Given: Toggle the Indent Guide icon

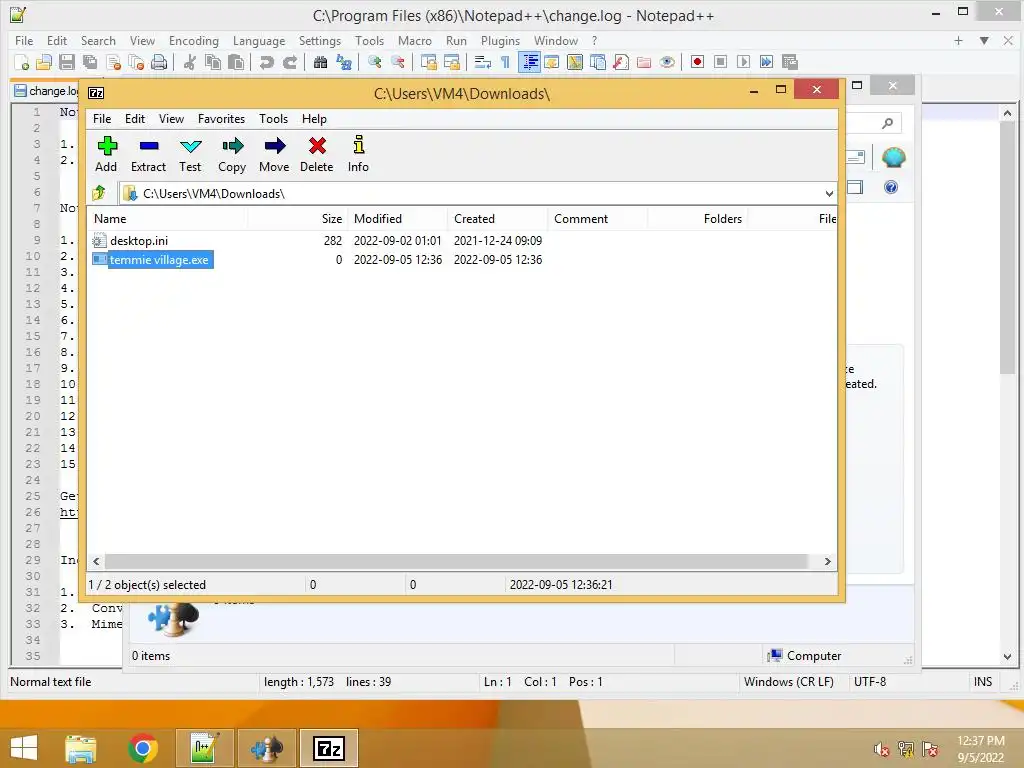Looking at the screenshot, I should 529,62.
